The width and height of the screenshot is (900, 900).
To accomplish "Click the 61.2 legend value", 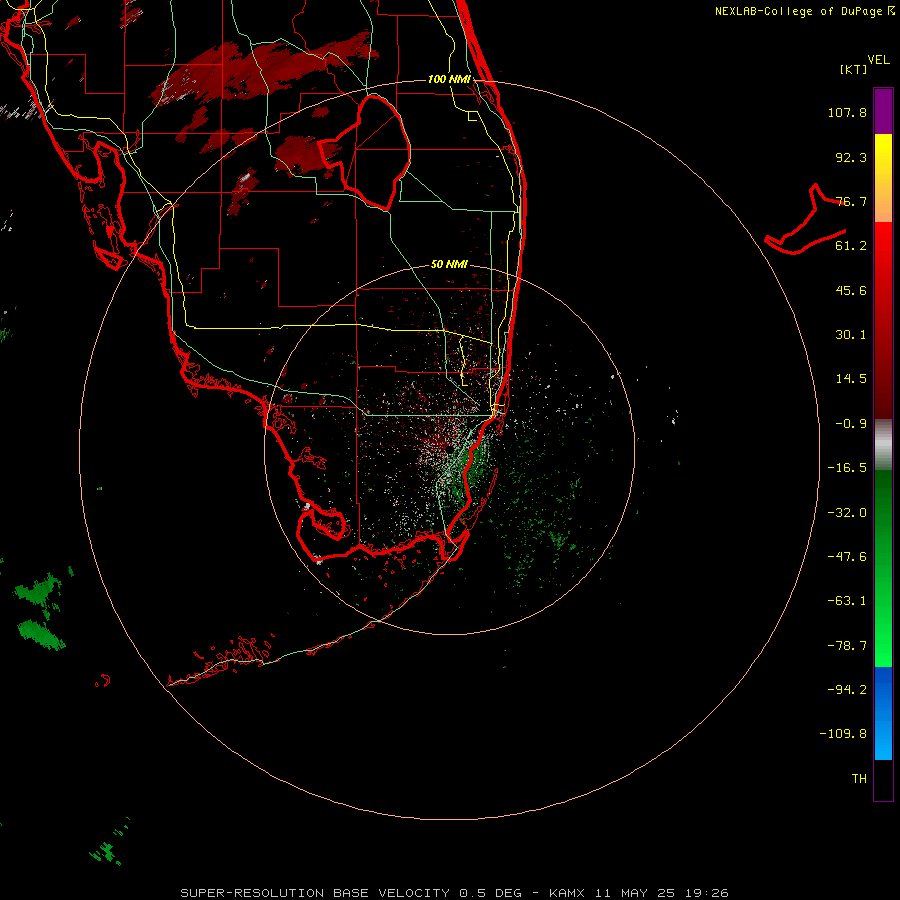I will 851,246.
